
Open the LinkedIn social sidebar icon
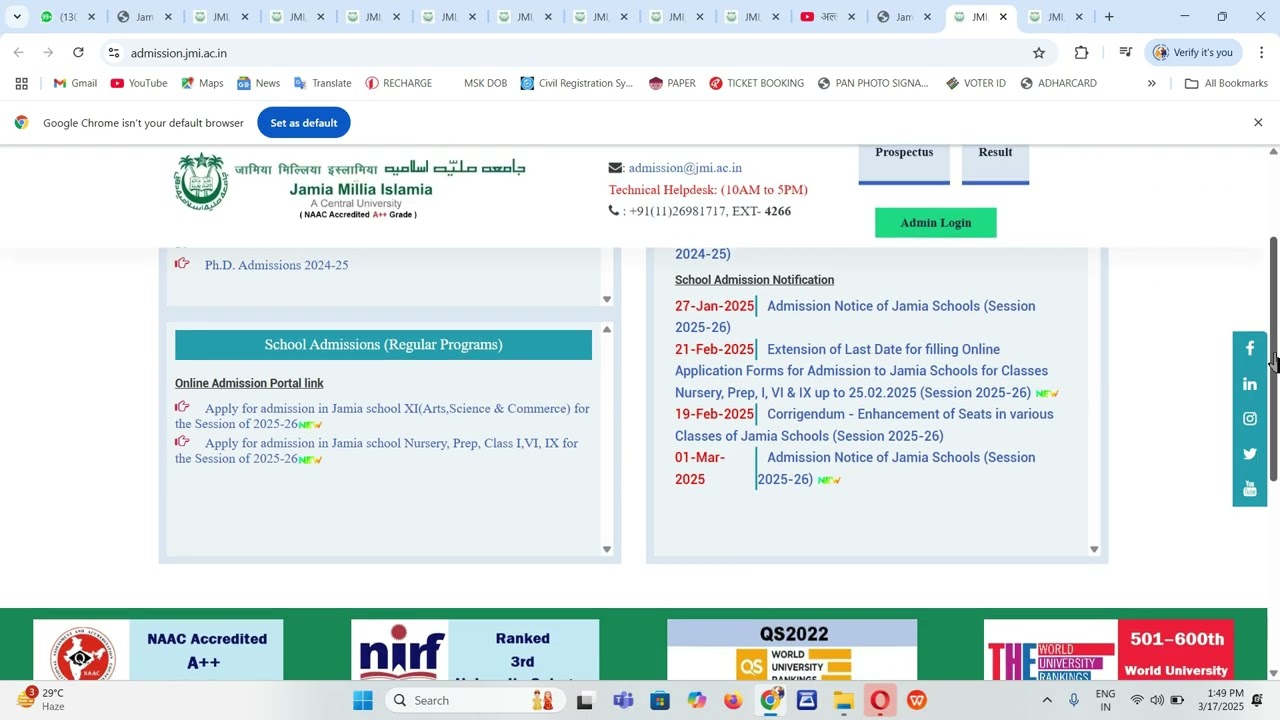click(x=1249, y=384)
